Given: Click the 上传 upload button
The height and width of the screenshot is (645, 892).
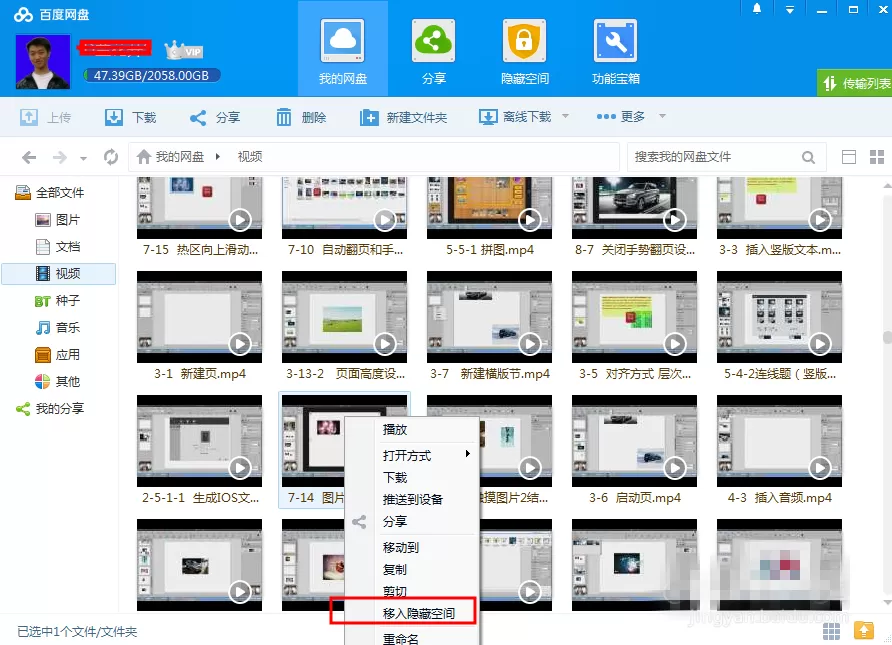Looking at the screenshot, I should [46, 117].
